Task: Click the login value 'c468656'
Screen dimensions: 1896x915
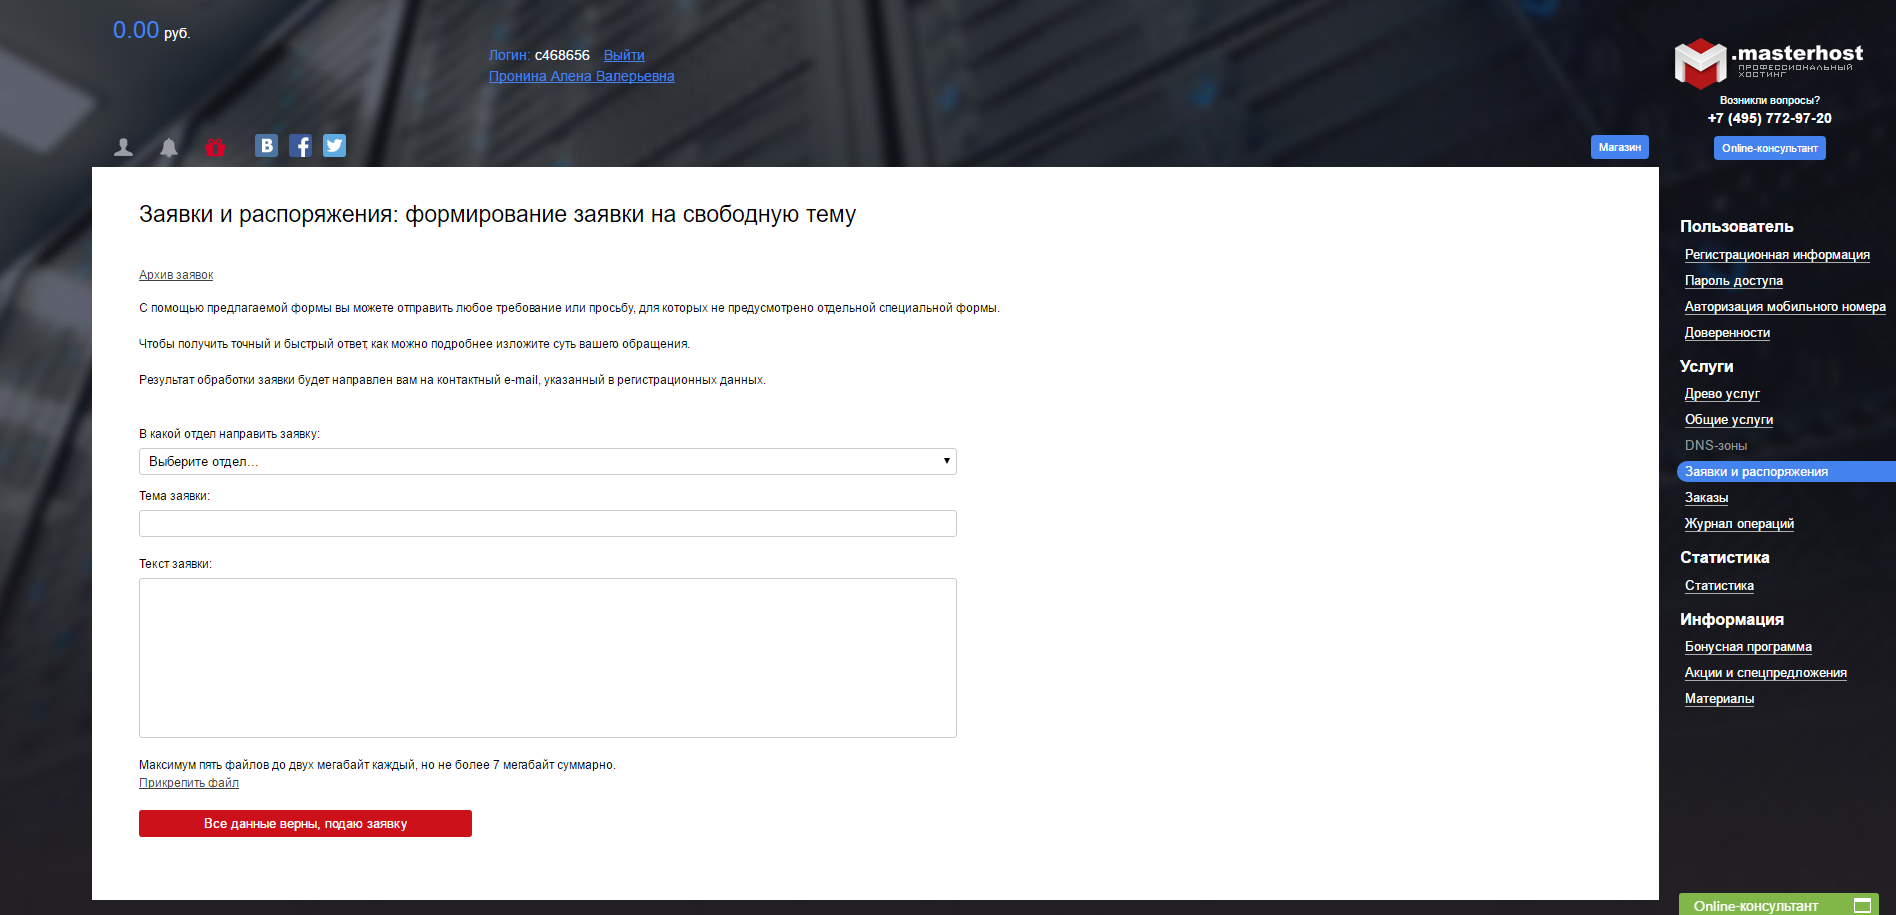Action: point(562,55)
